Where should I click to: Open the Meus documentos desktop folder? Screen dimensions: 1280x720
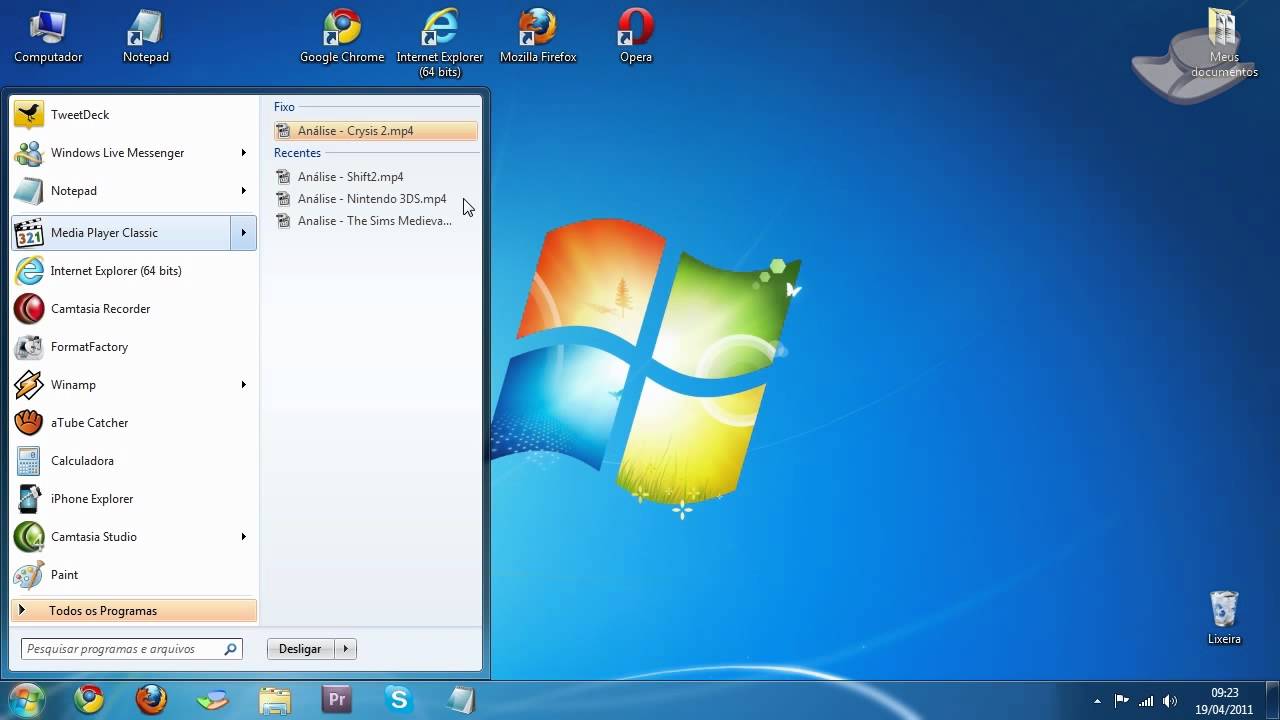[x=1223, y=43]
